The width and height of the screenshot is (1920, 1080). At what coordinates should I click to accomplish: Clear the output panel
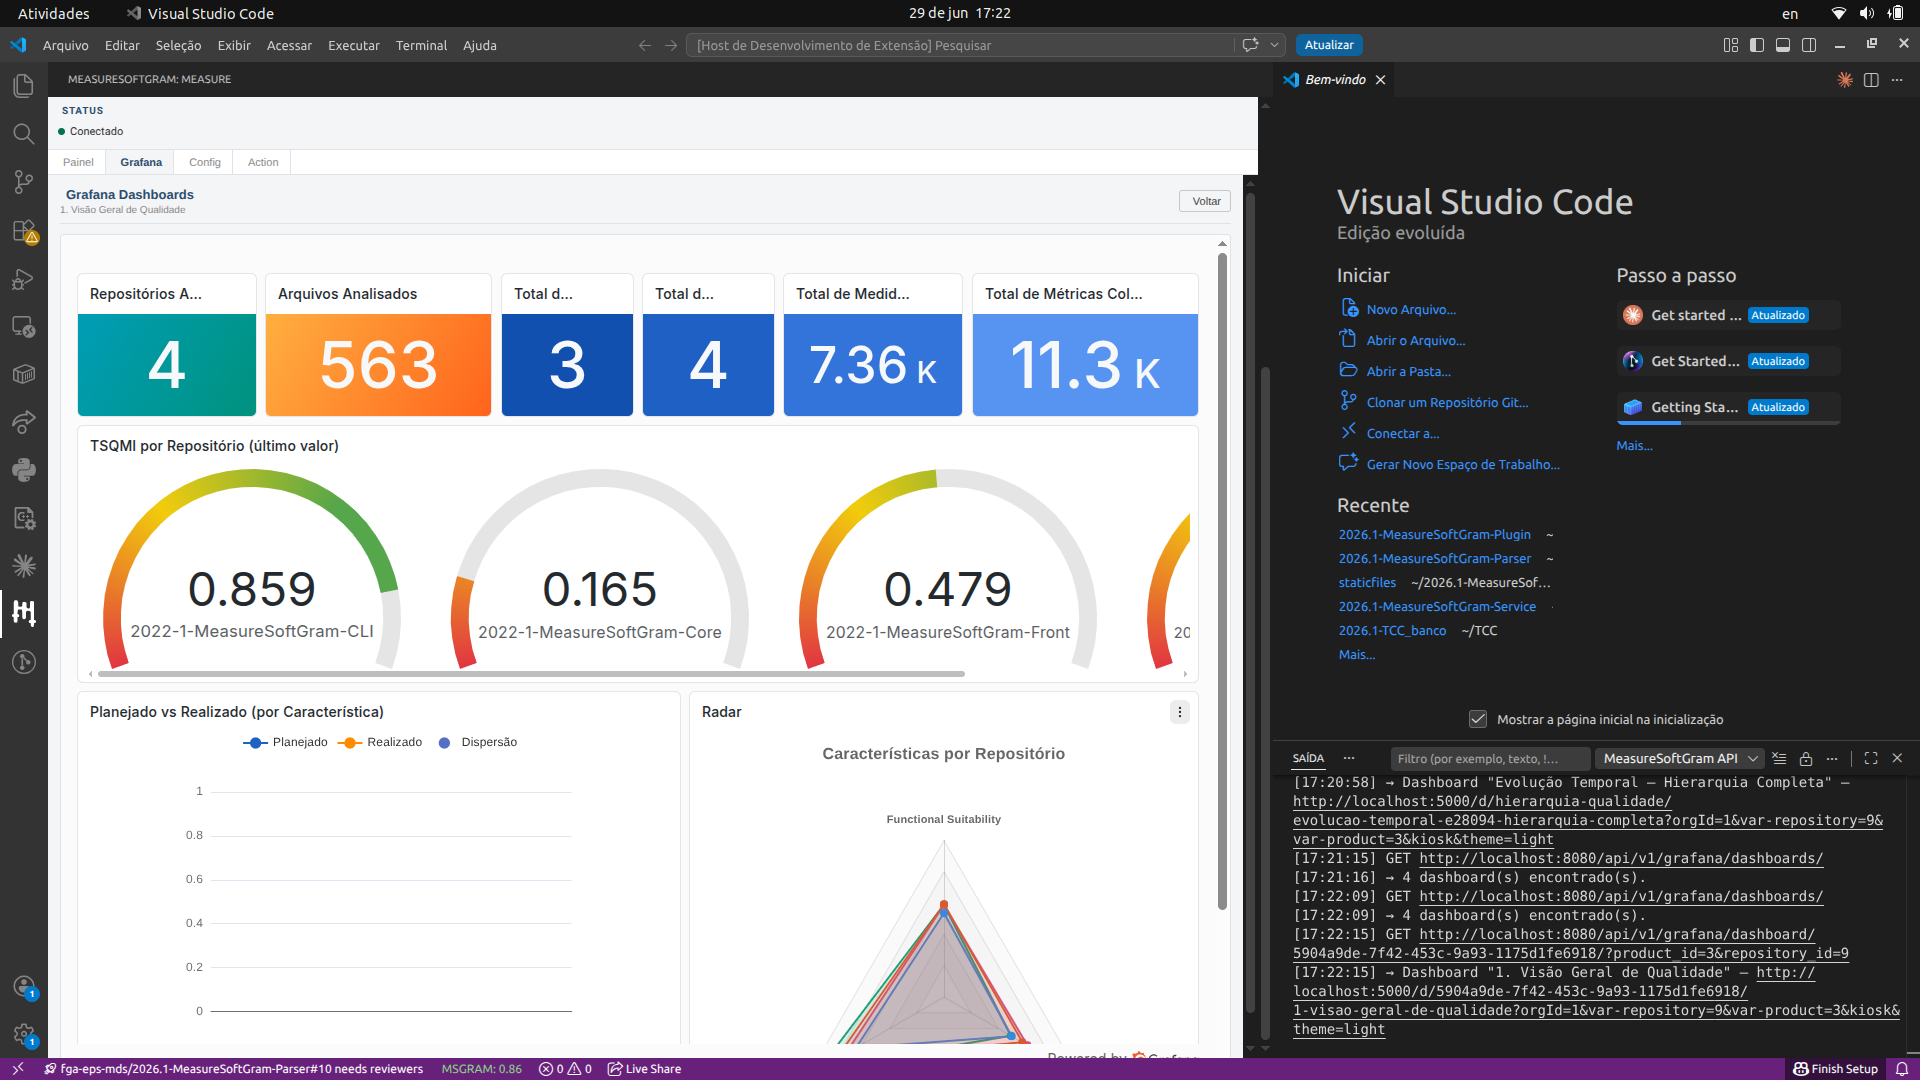tap(1779, 758)
